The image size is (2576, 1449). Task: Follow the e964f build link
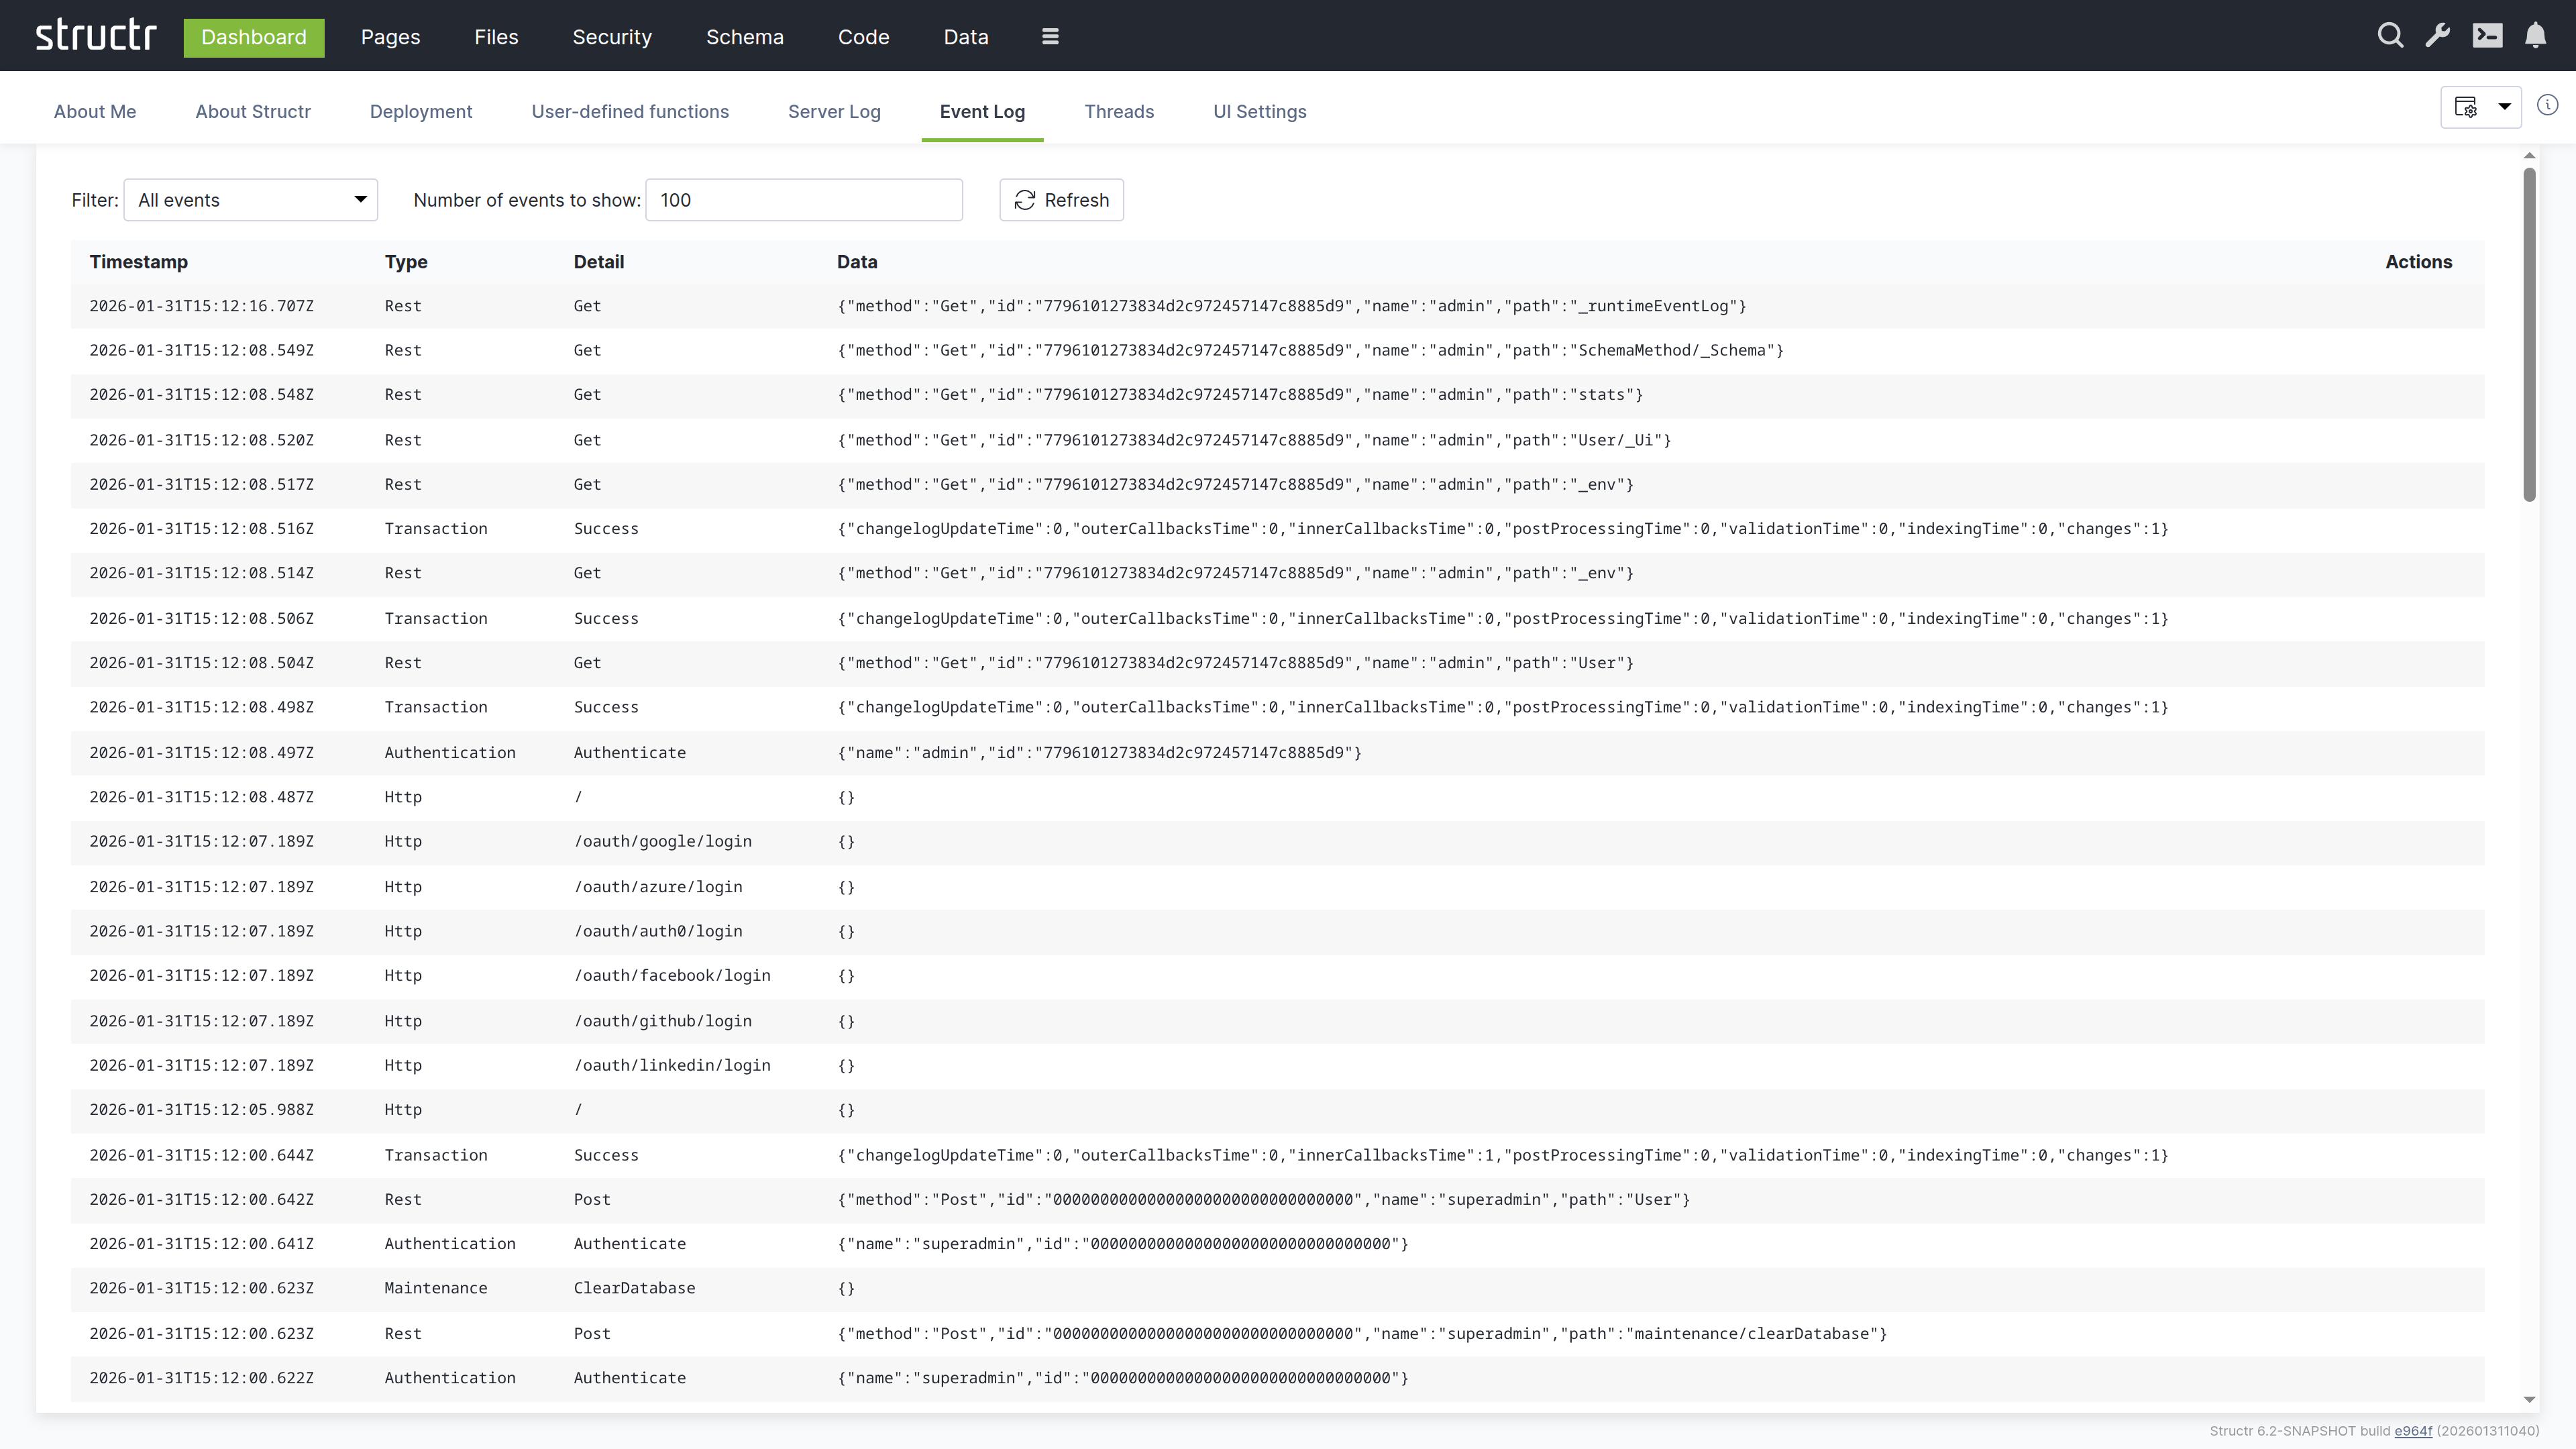pos(2412,1431)
